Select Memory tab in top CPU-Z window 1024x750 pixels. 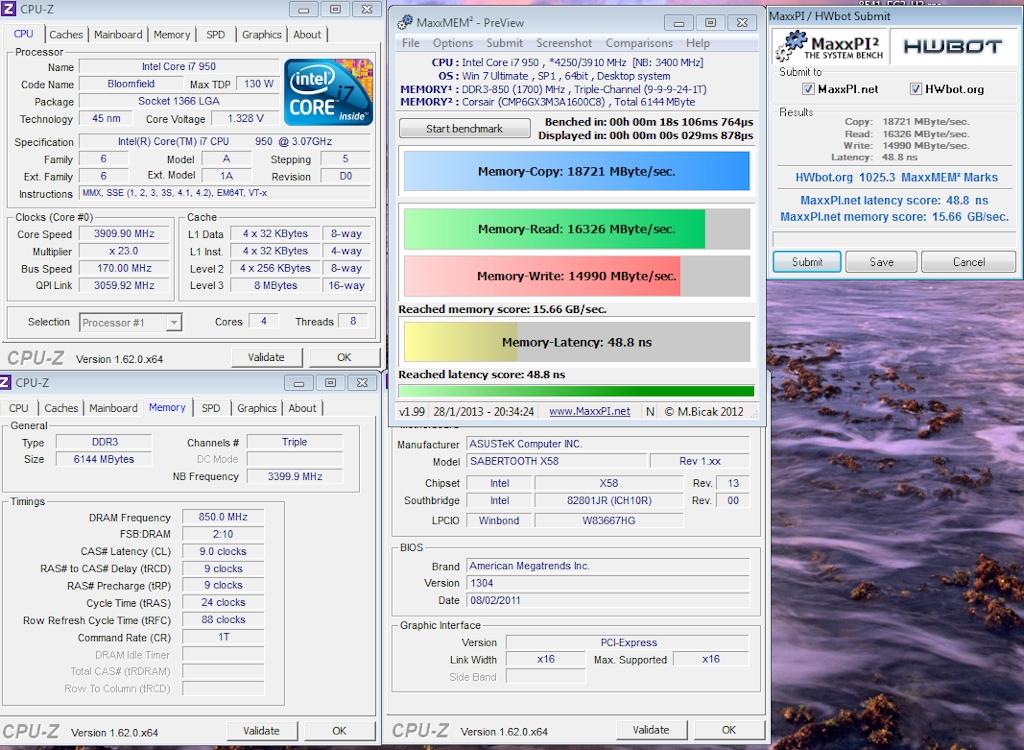click(x=172, y=35)
